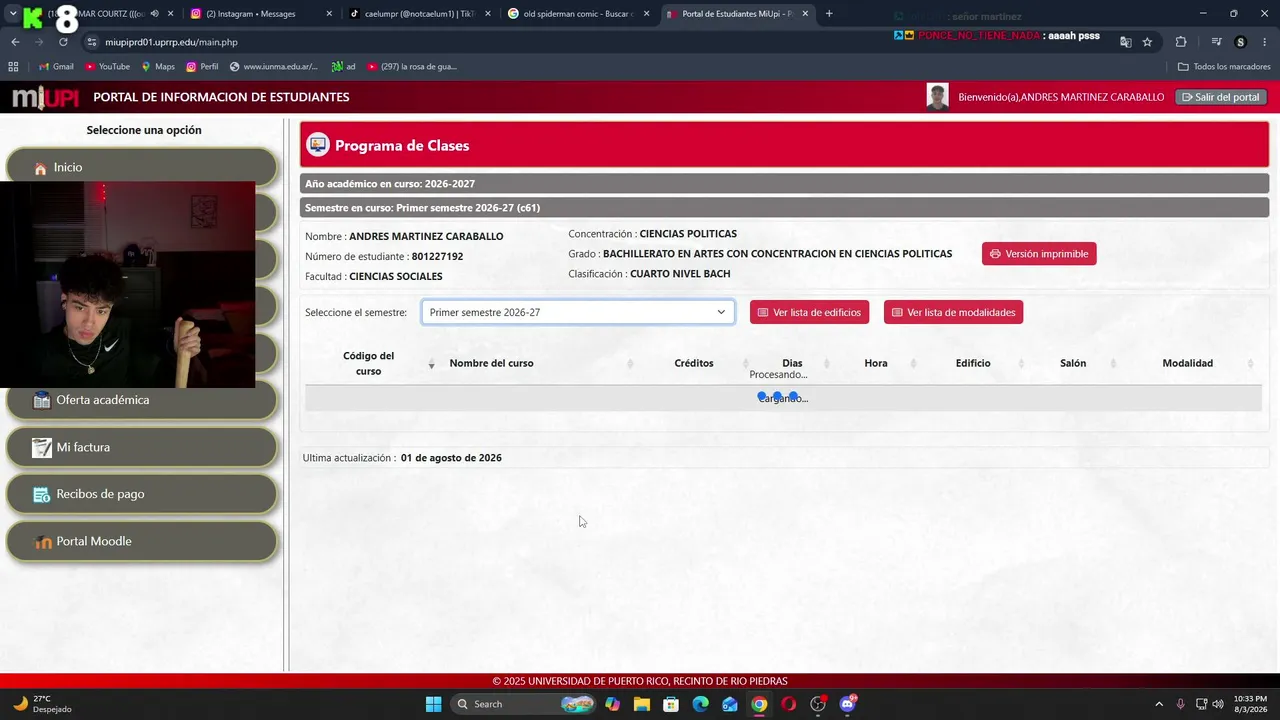Open Microsoft Edge from the taskbar
This screenshot has height=720, width=1280.
click(x=701, y=704)
